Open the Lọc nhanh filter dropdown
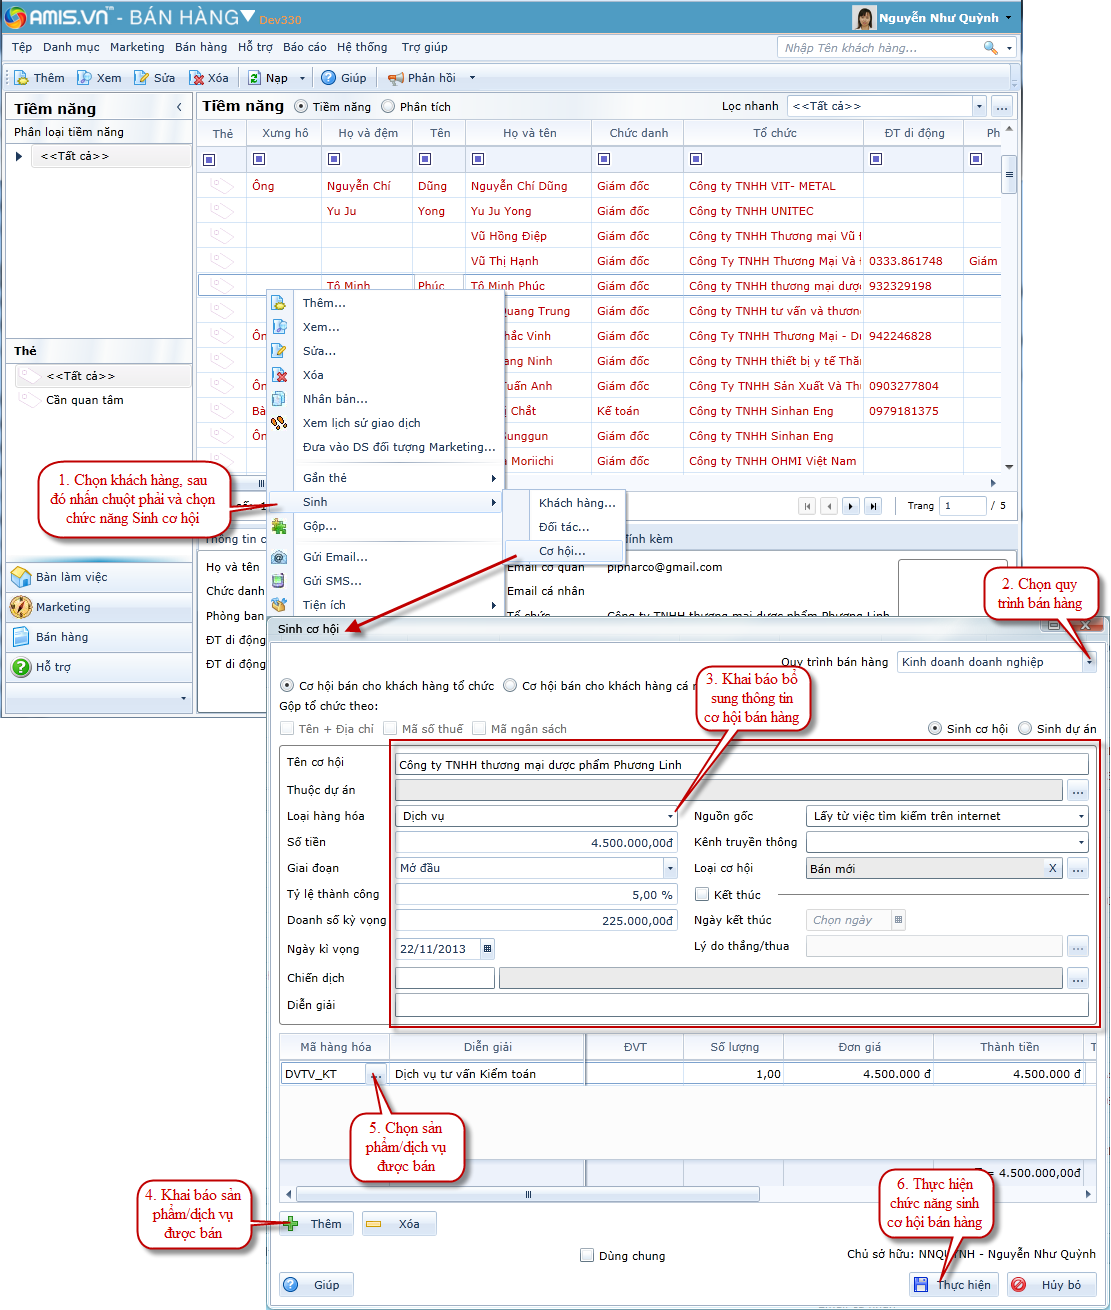 click(x=979, y=106)
